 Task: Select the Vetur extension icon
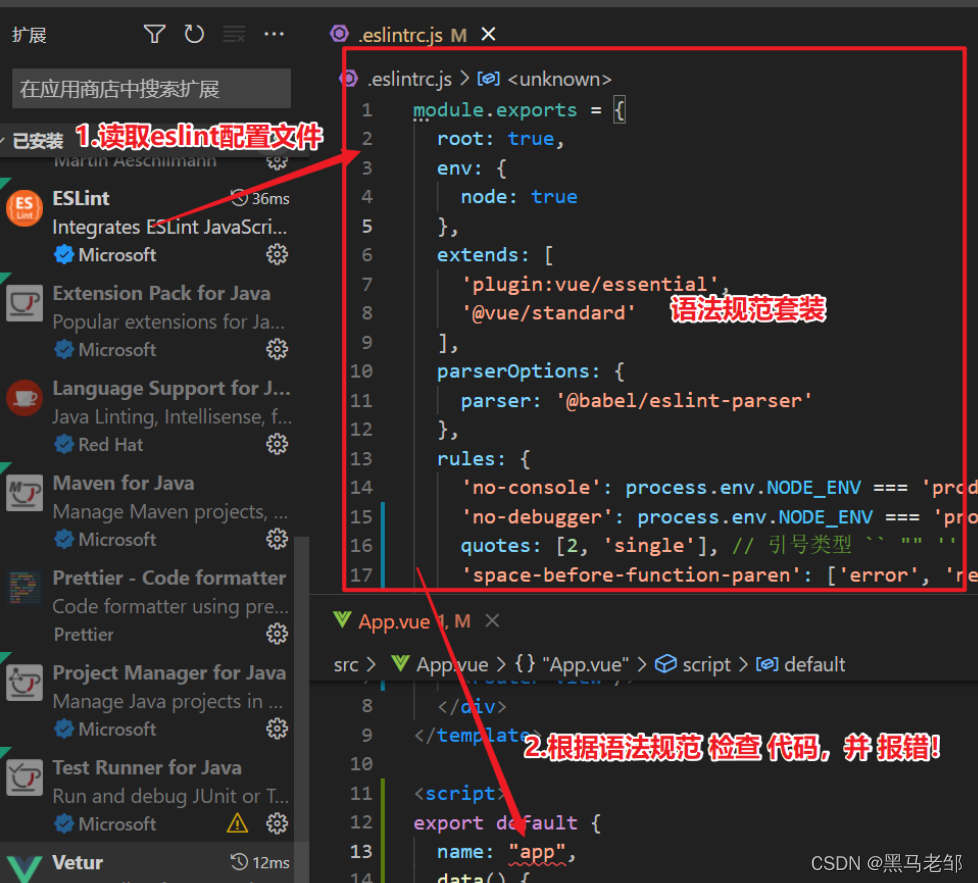click(x=24, y=869)
